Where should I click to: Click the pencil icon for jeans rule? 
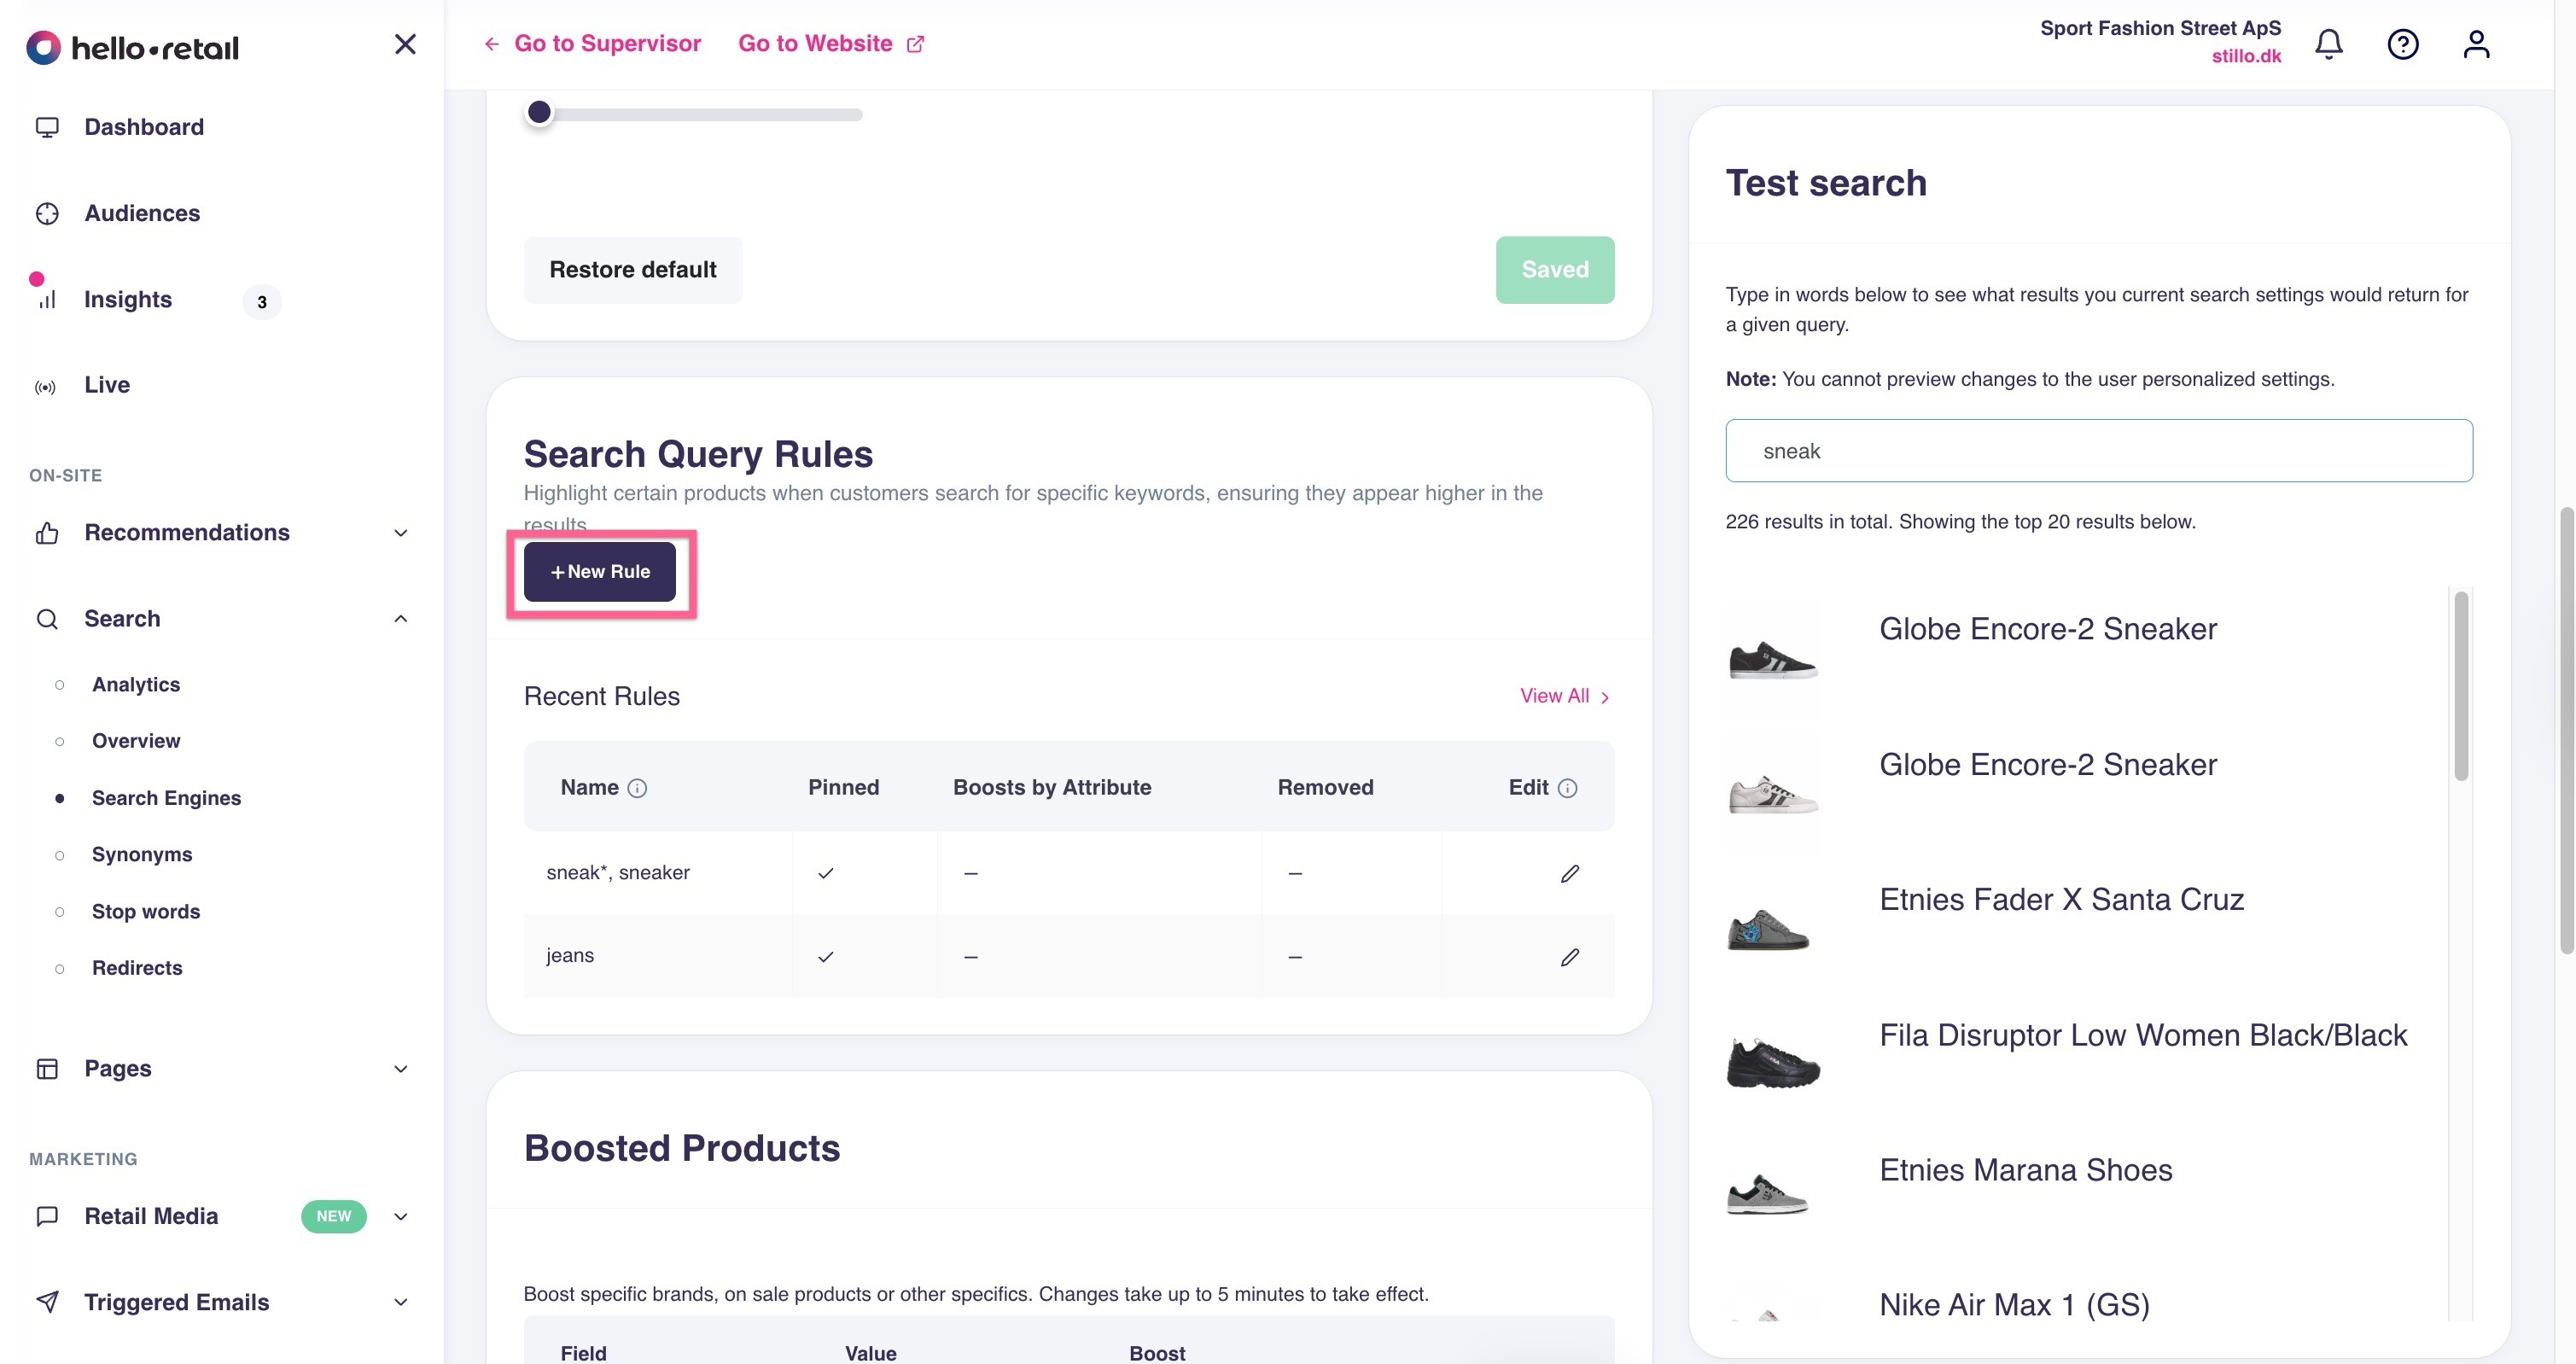[1569, 957]
